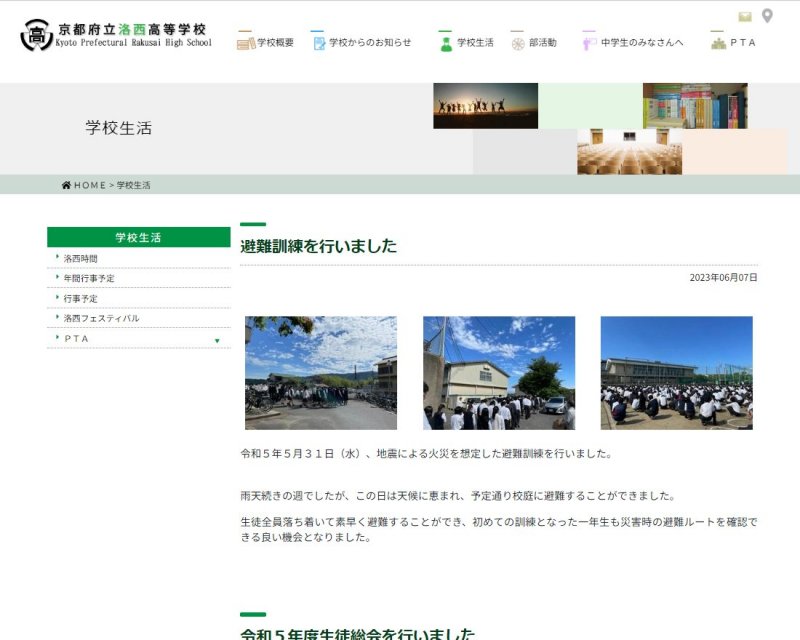Click the mail envelope icon

[745, 16]
